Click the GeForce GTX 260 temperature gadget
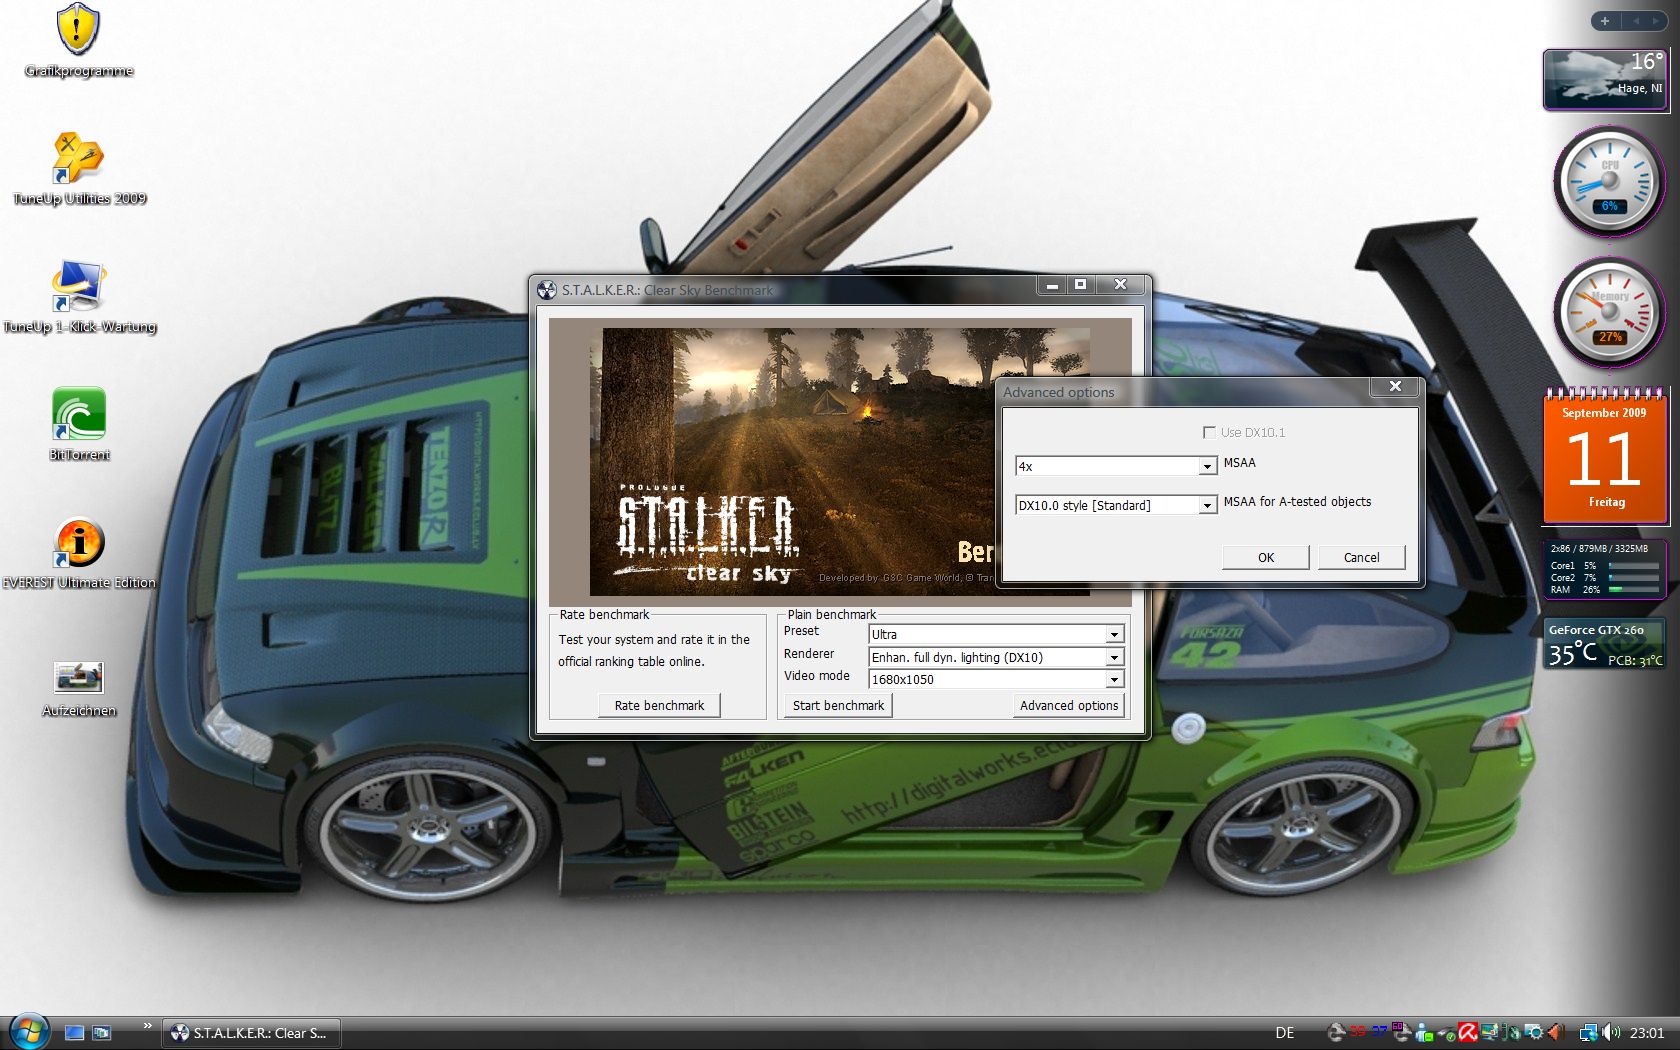Viewport: 1680px width, 1050px height. click(1605, 643)
